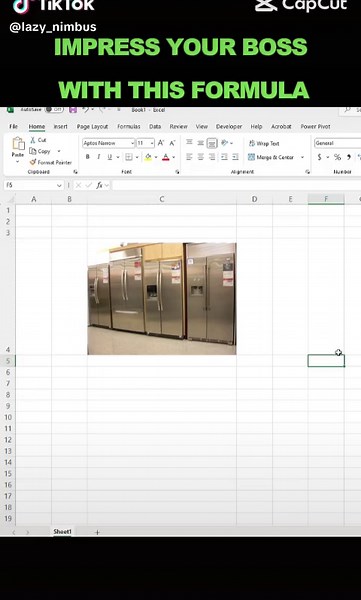Open the File menu
This screenshot has height=600, width=361.
tap(13, 127)
